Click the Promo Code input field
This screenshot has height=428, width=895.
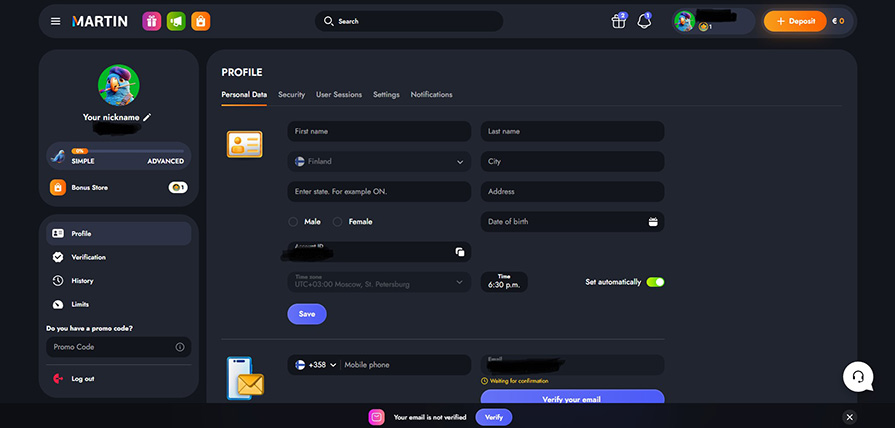[110, 347]
